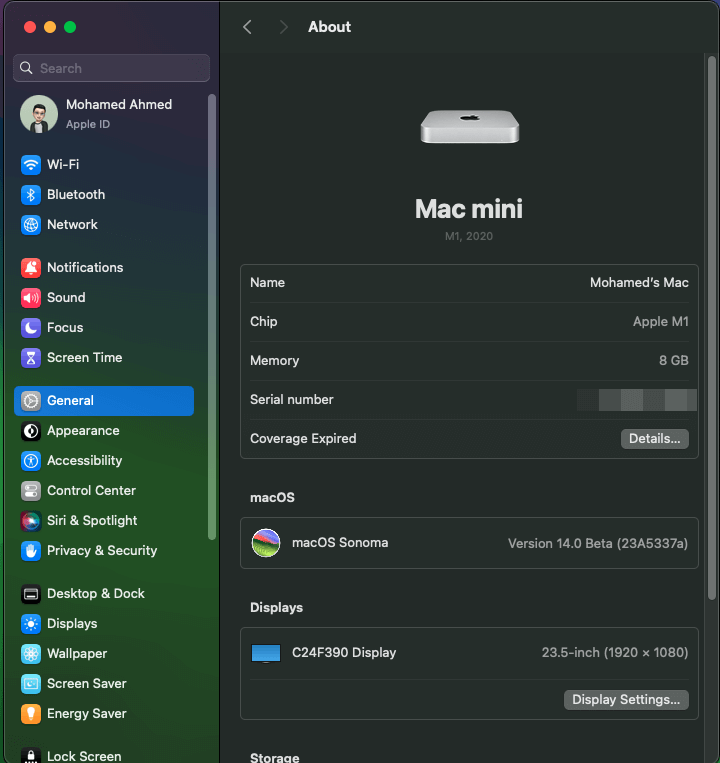The image size is (720, 763).
Task: Click the Siri & Spotlight icon
Action: point(31,521)
